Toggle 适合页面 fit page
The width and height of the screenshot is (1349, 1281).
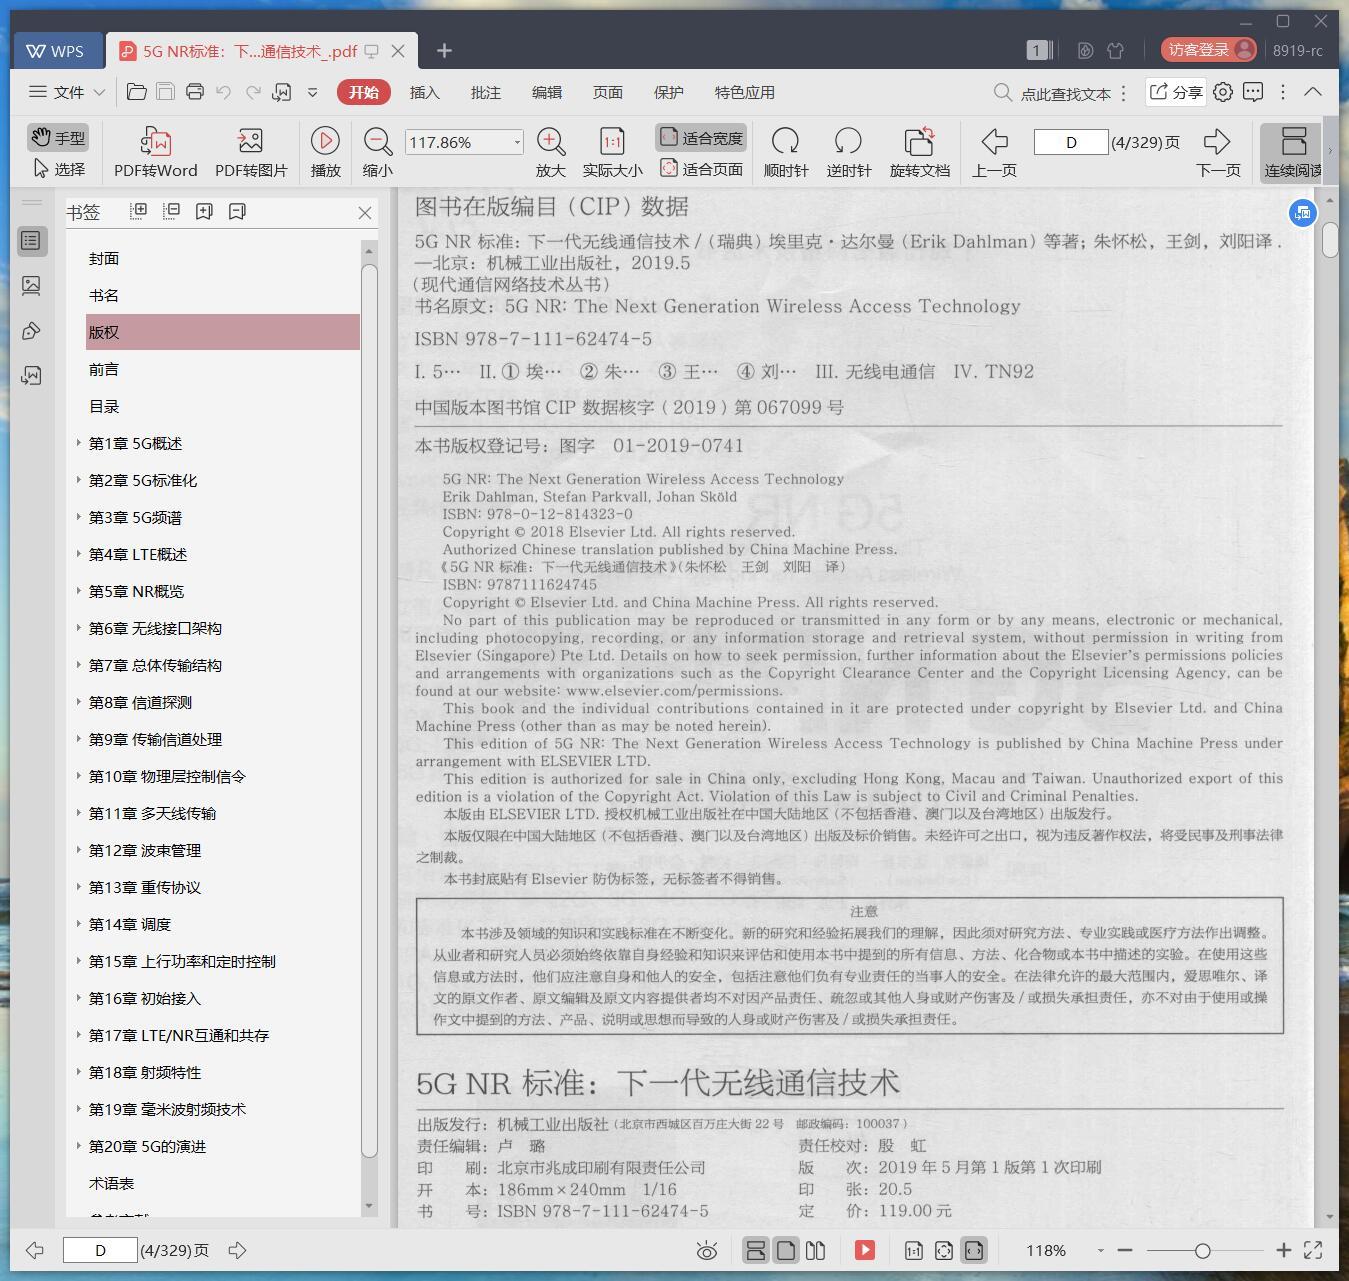click(x=701, y=169)
